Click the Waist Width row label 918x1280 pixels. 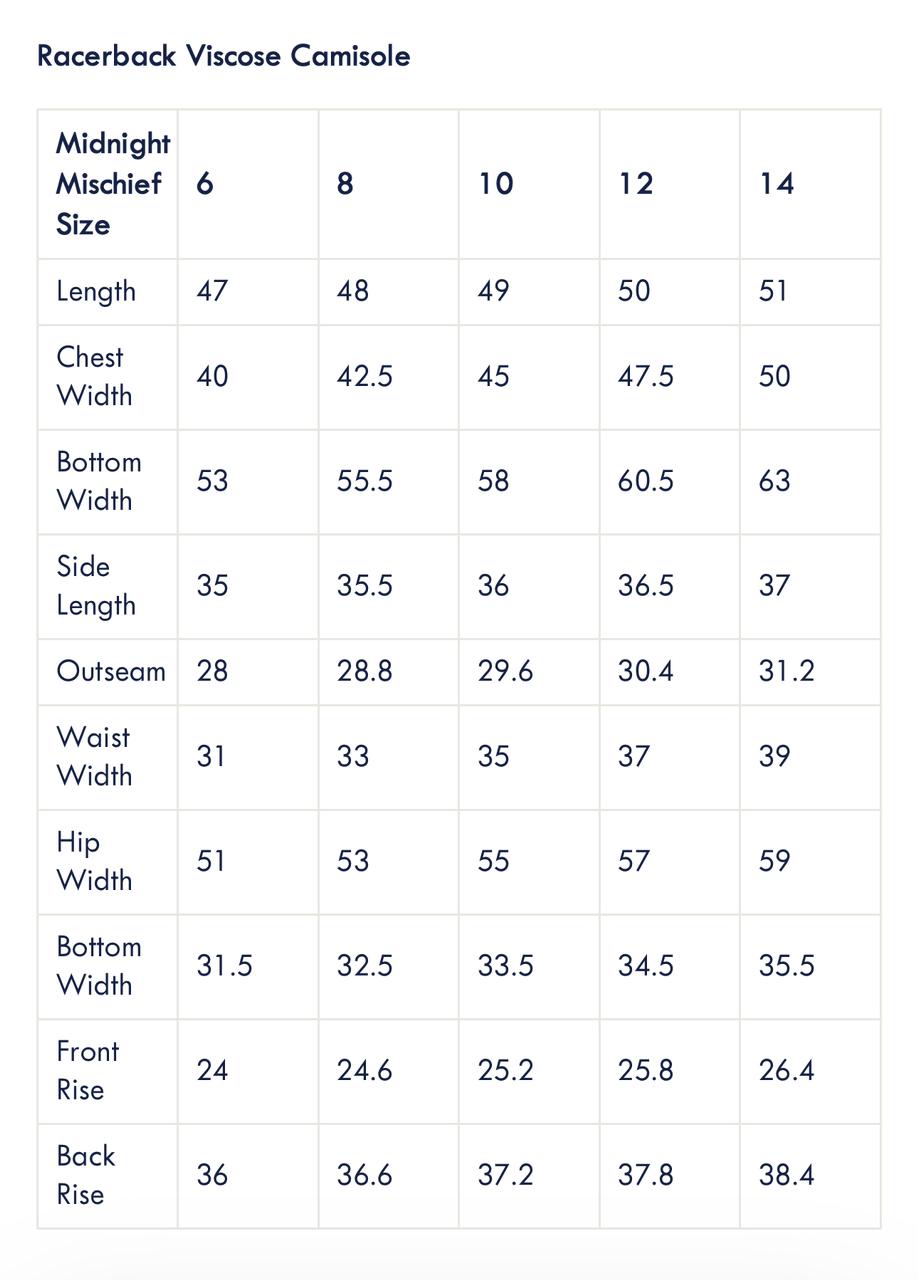[93, 756]
